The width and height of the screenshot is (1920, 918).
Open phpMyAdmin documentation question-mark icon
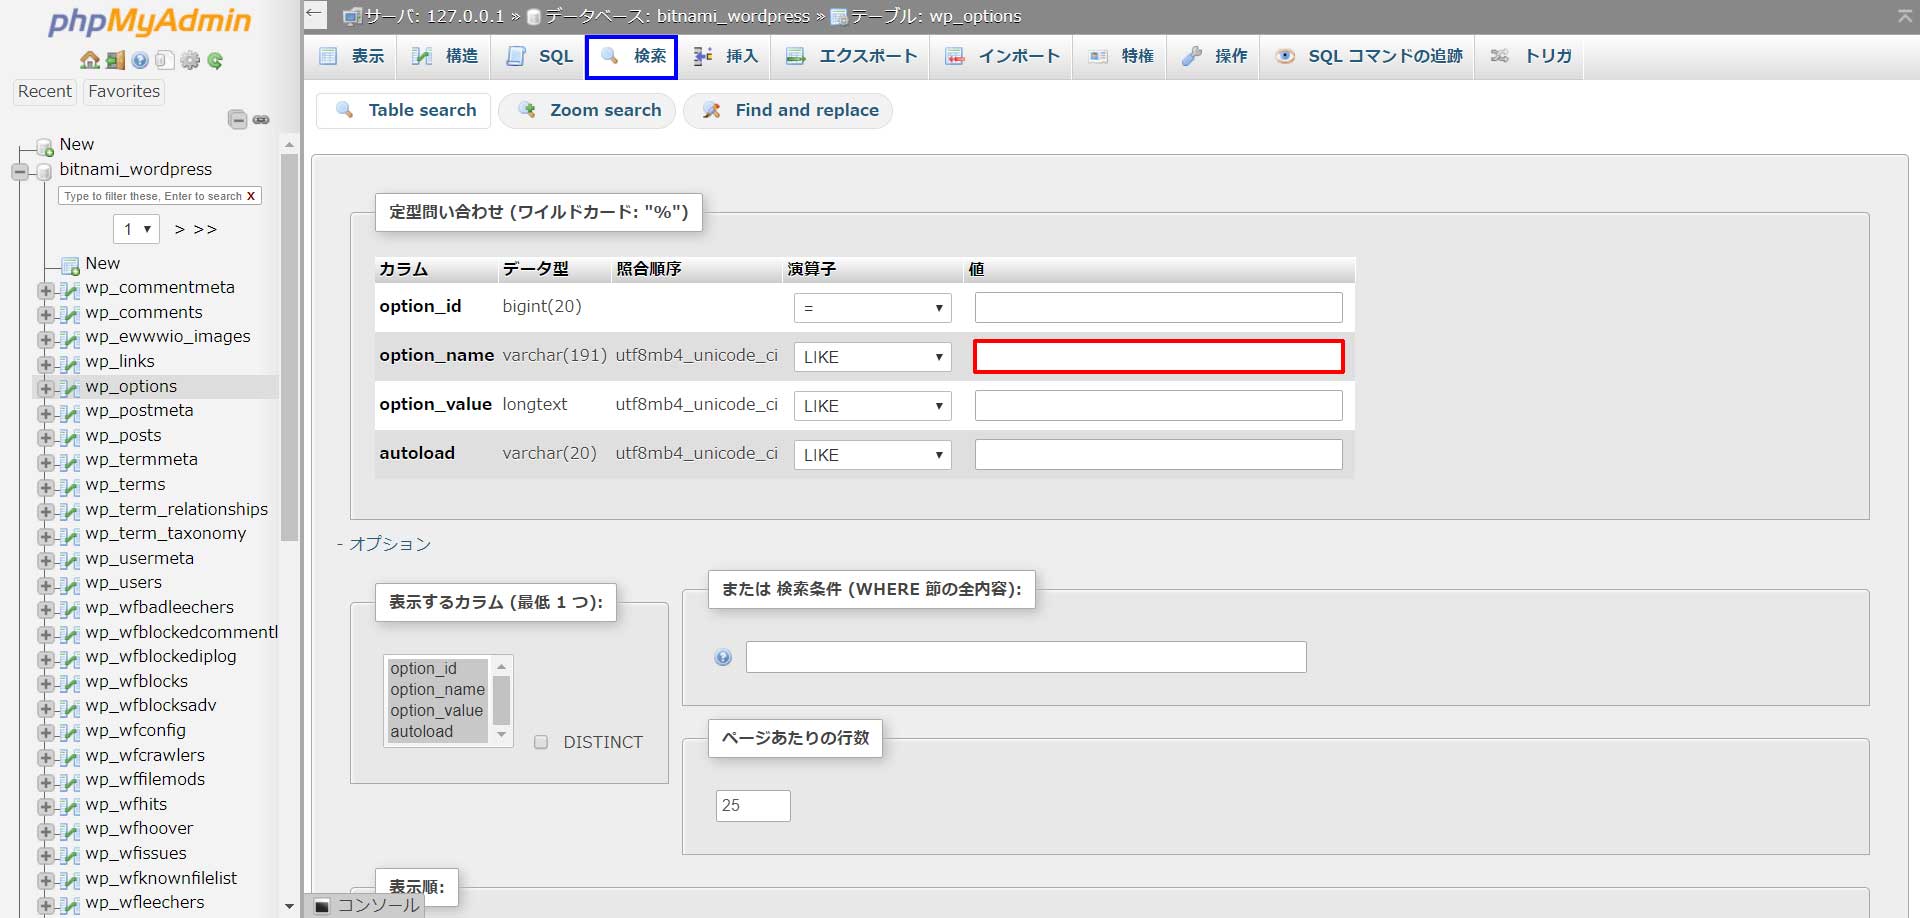coord(140,60)
